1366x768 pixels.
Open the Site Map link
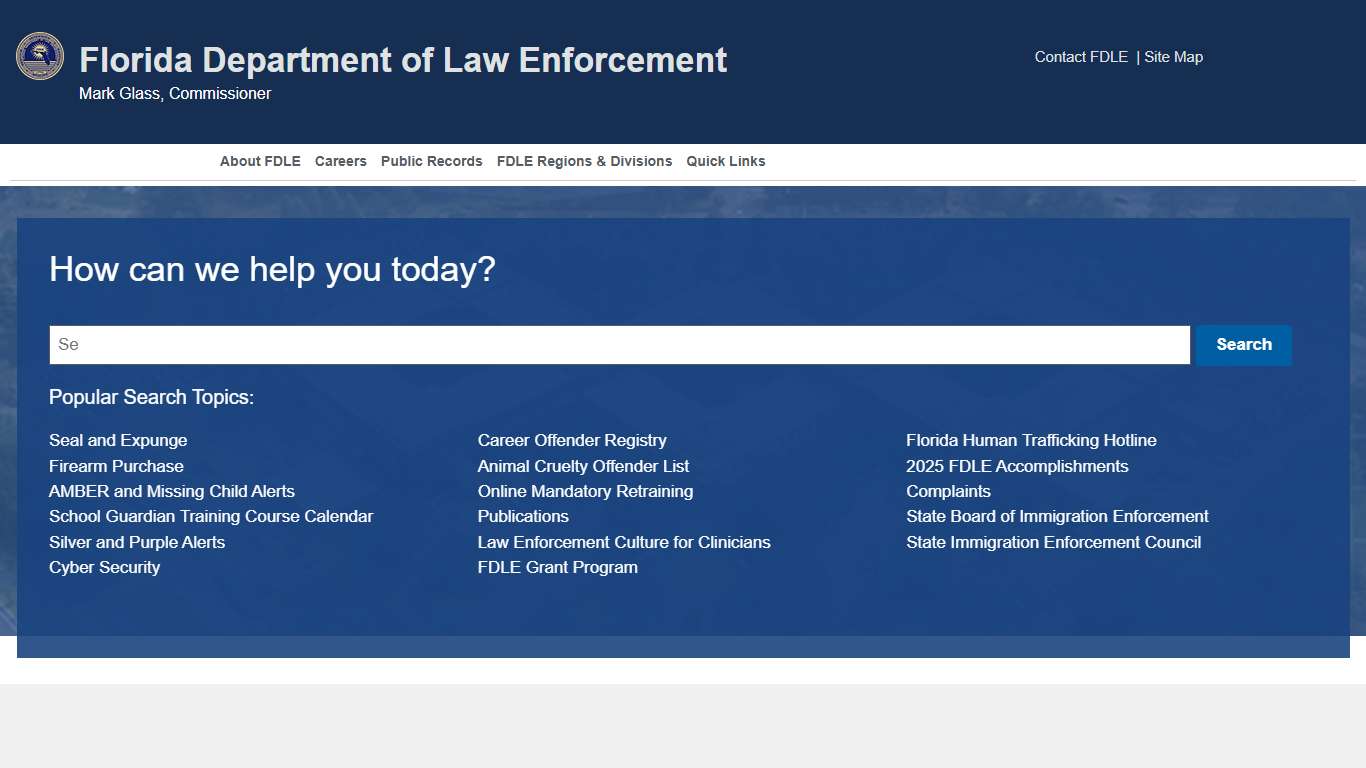tap(1173, 57)
